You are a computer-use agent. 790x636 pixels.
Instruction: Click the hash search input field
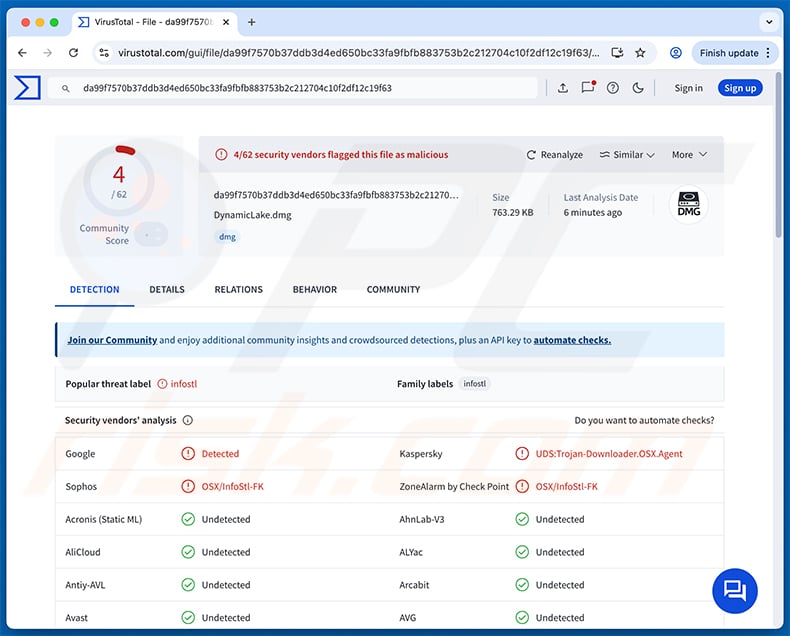(x=292, y=88)
